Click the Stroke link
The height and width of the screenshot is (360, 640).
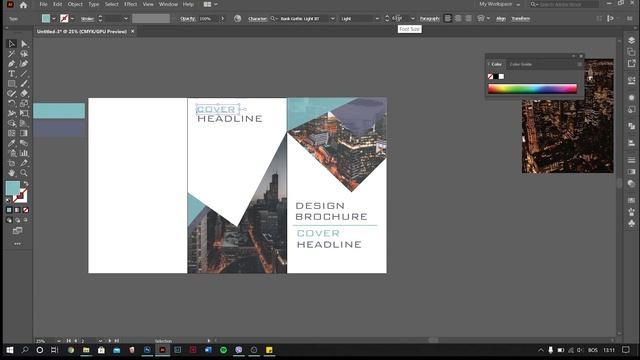87,19
